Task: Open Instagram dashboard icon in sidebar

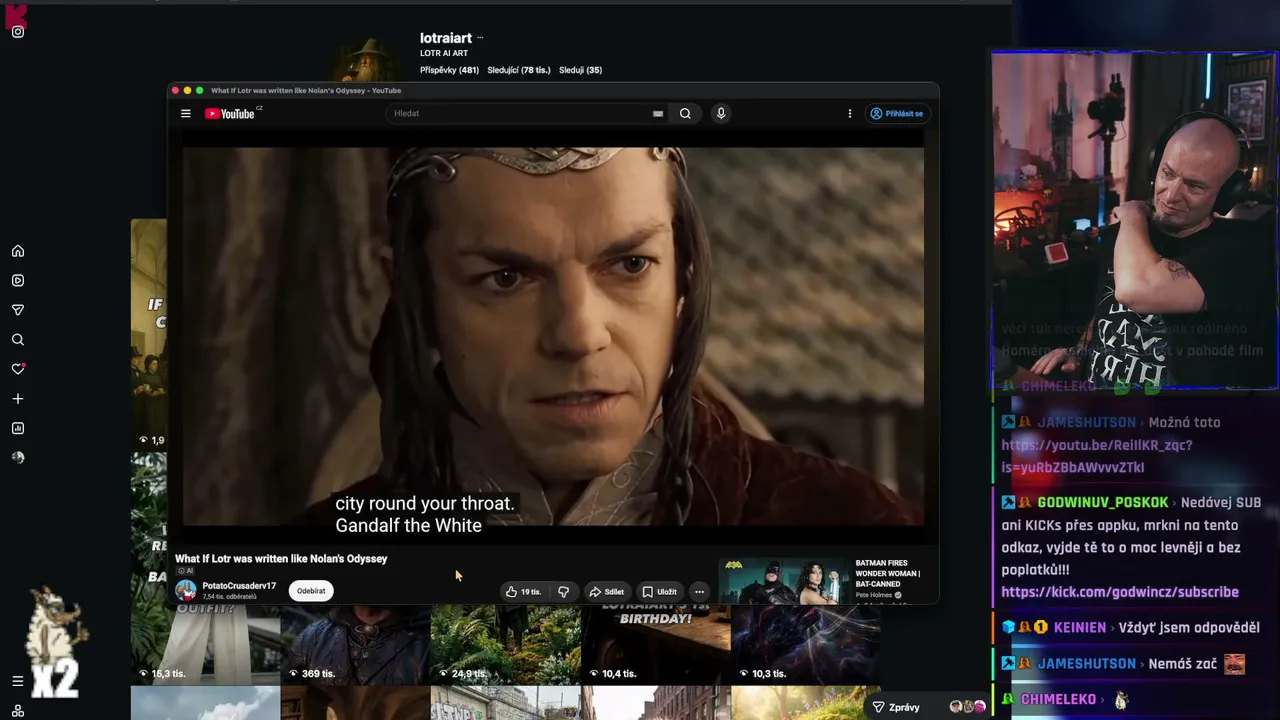Action: 18,428
